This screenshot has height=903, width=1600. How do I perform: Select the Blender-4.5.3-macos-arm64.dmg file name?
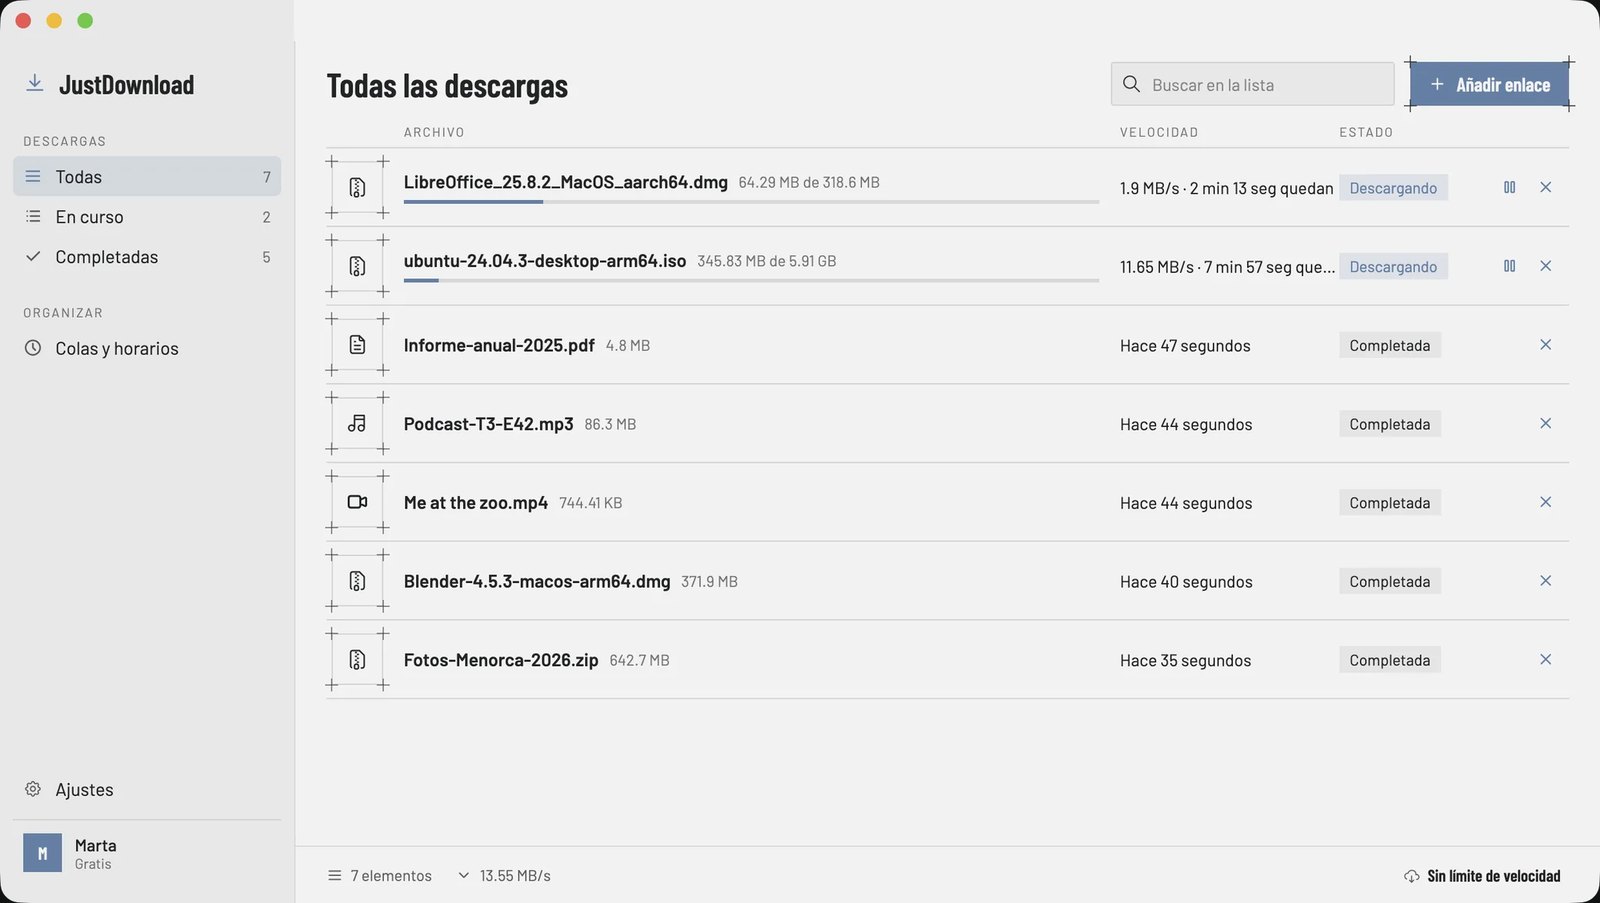[x=537, y=581]
